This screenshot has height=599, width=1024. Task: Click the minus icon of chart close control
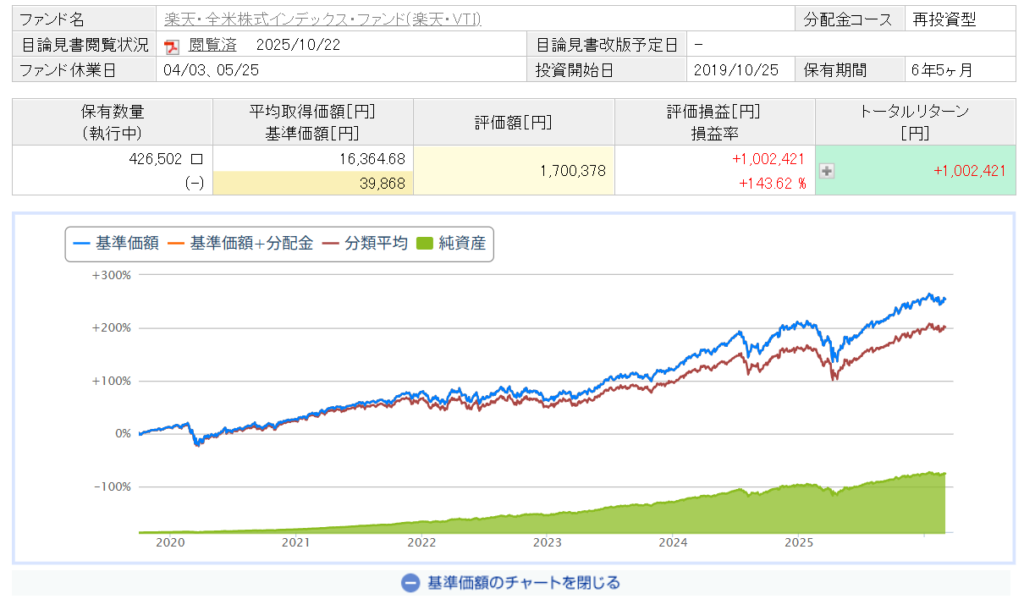point(410,582)
